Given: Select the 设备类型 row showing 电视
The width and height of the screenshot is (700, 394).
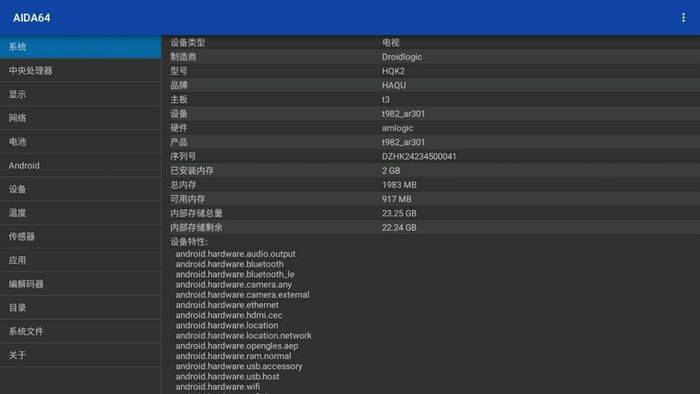Looking at the screenshot, I should (432, 42).
